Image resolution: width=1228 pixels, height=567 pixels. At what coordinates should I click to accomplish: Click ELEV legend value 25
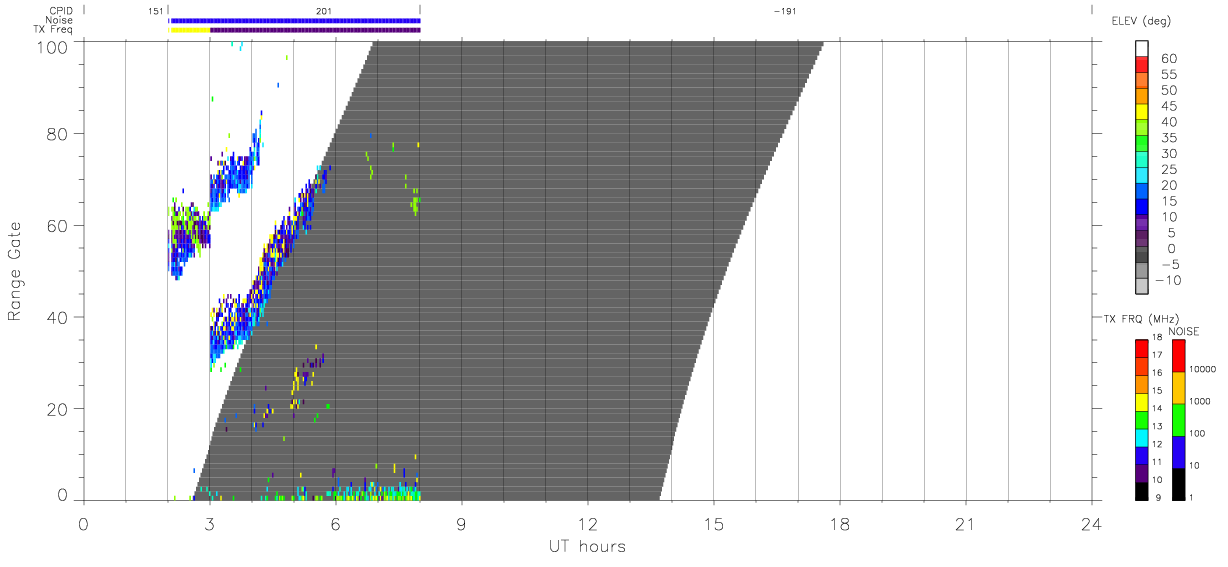click(1170, 170)
